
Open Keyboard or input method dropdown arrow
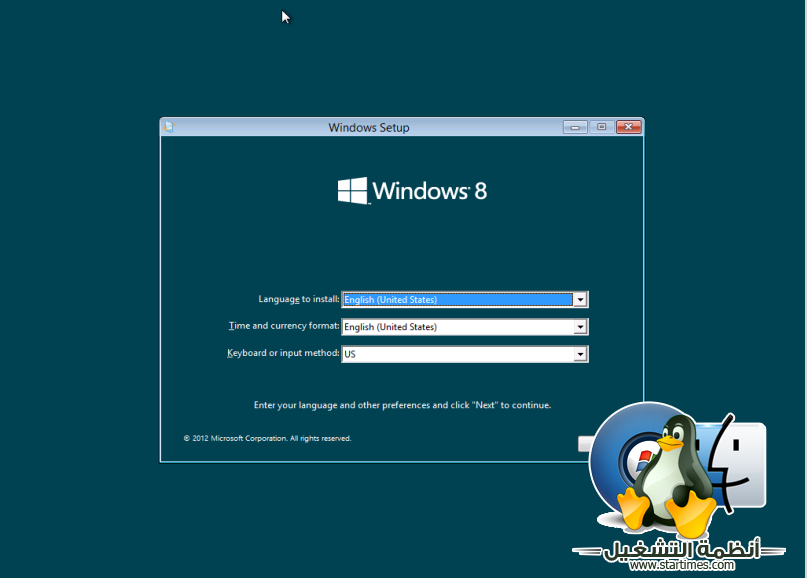click(580, 354)
